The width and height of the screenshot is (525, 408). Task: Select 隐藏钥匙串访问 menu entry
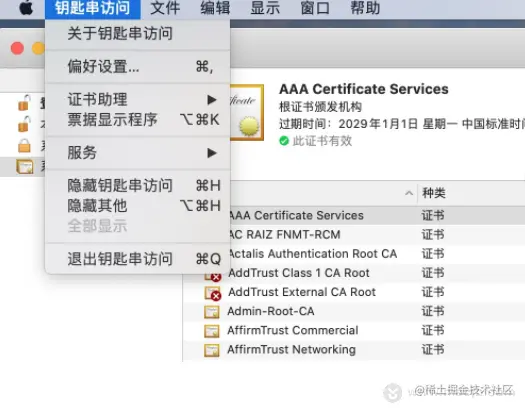tap(138, 185)
